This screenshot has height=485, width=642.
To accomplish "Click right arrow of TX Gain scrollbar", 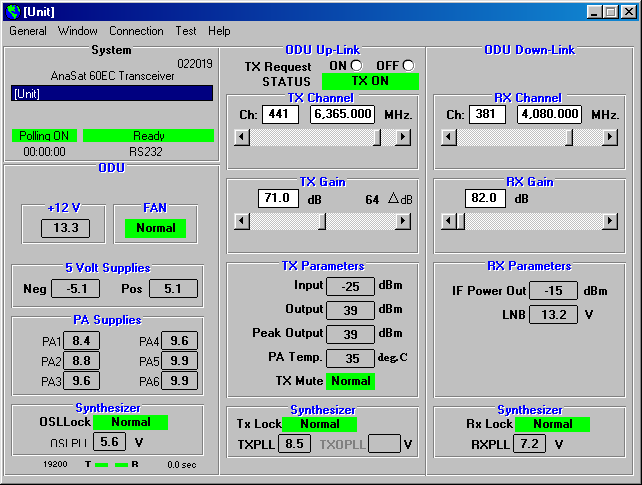I will 403,221.
